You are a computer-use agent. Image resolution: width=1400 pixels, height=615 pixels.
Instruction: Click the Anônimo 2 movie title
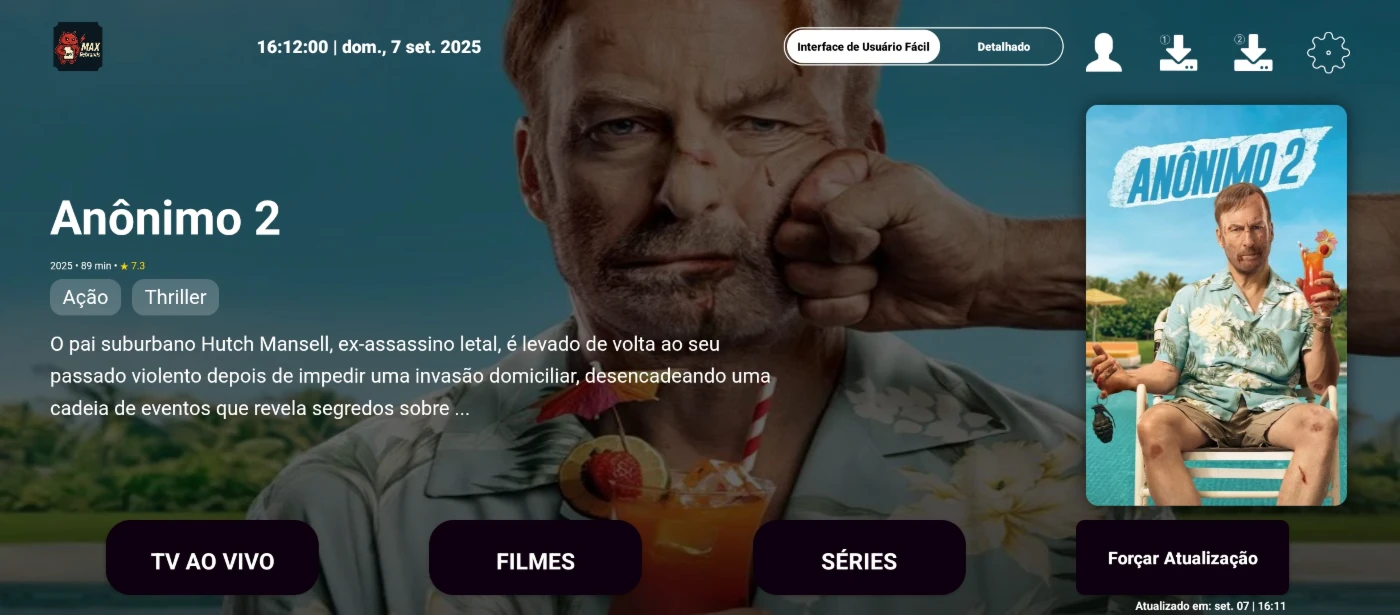165,218
